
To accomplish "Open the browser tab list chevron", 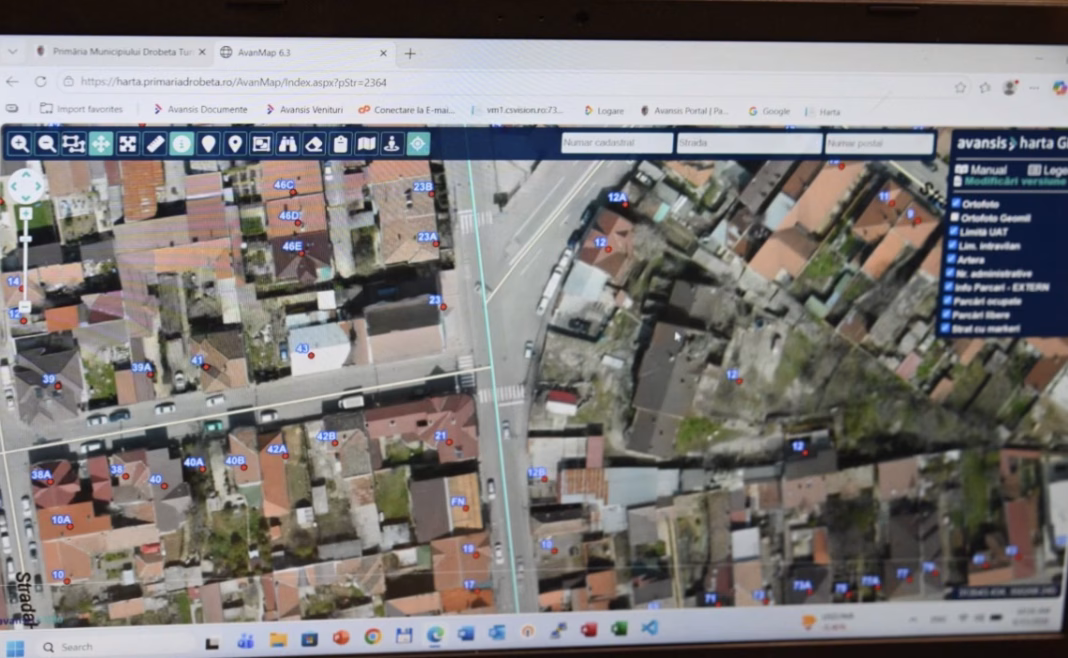I will coord(12,52).
